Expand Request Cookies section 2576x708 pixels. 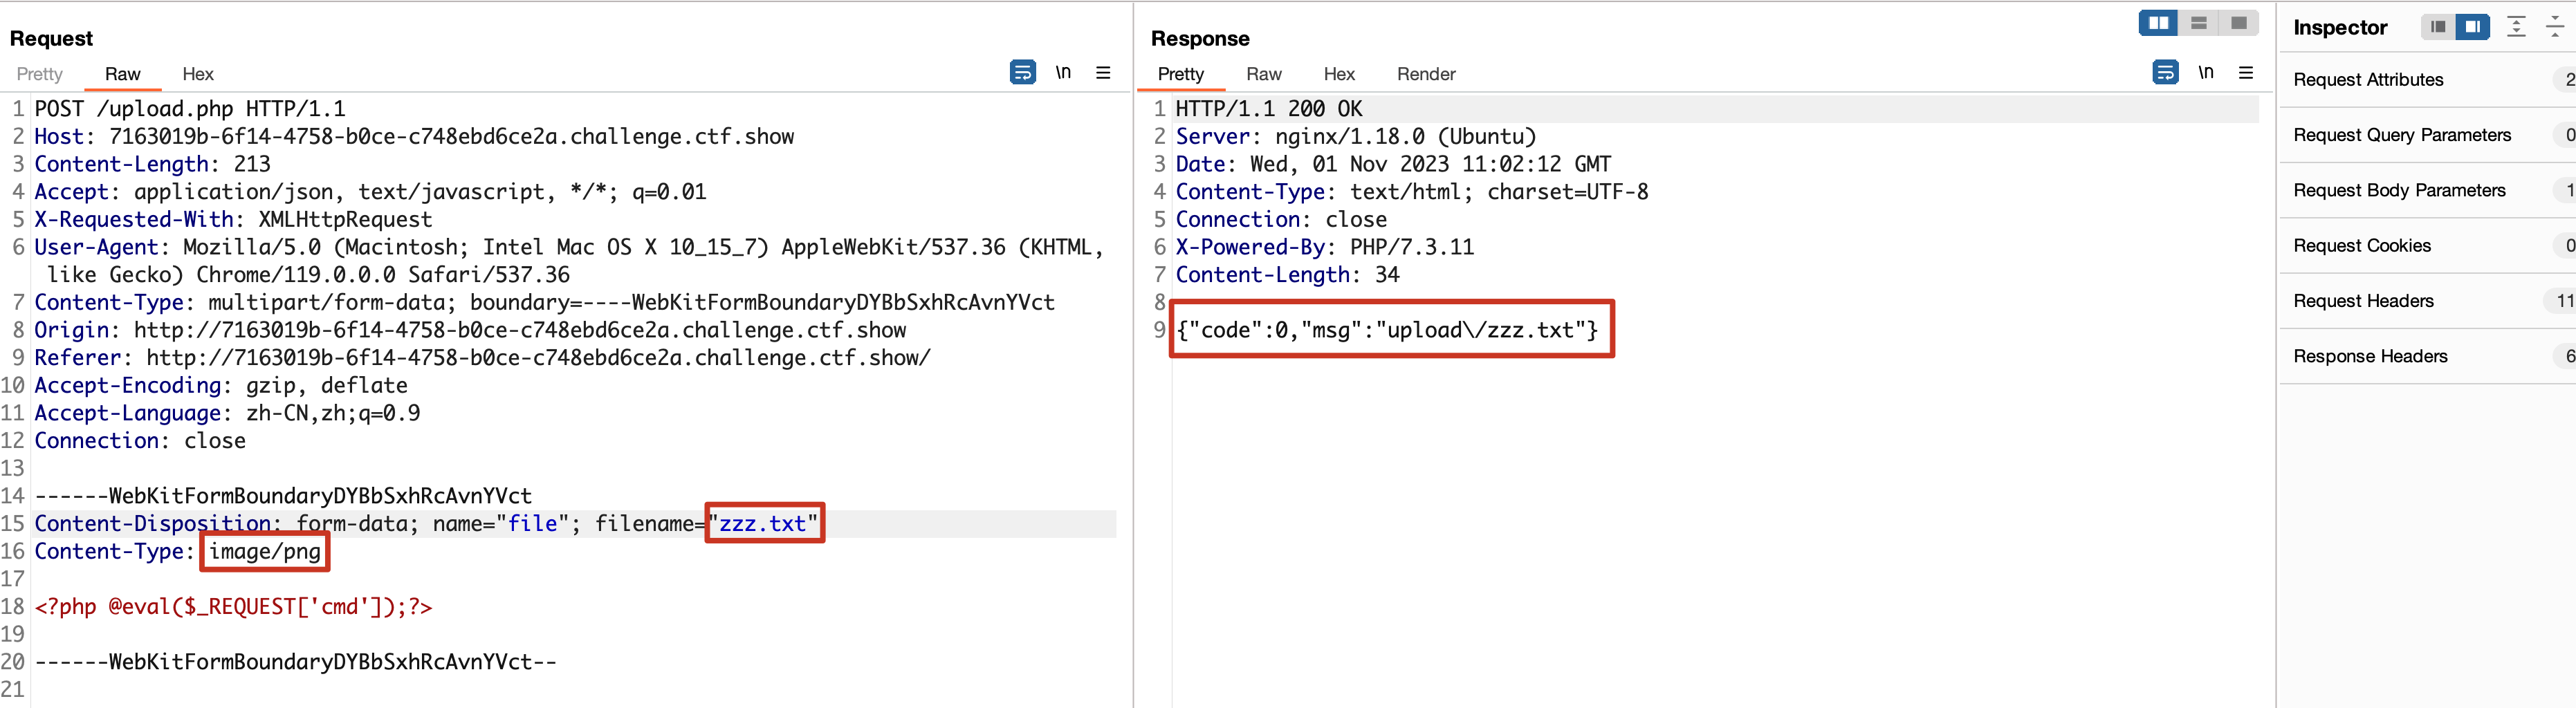coord(2428,246)
